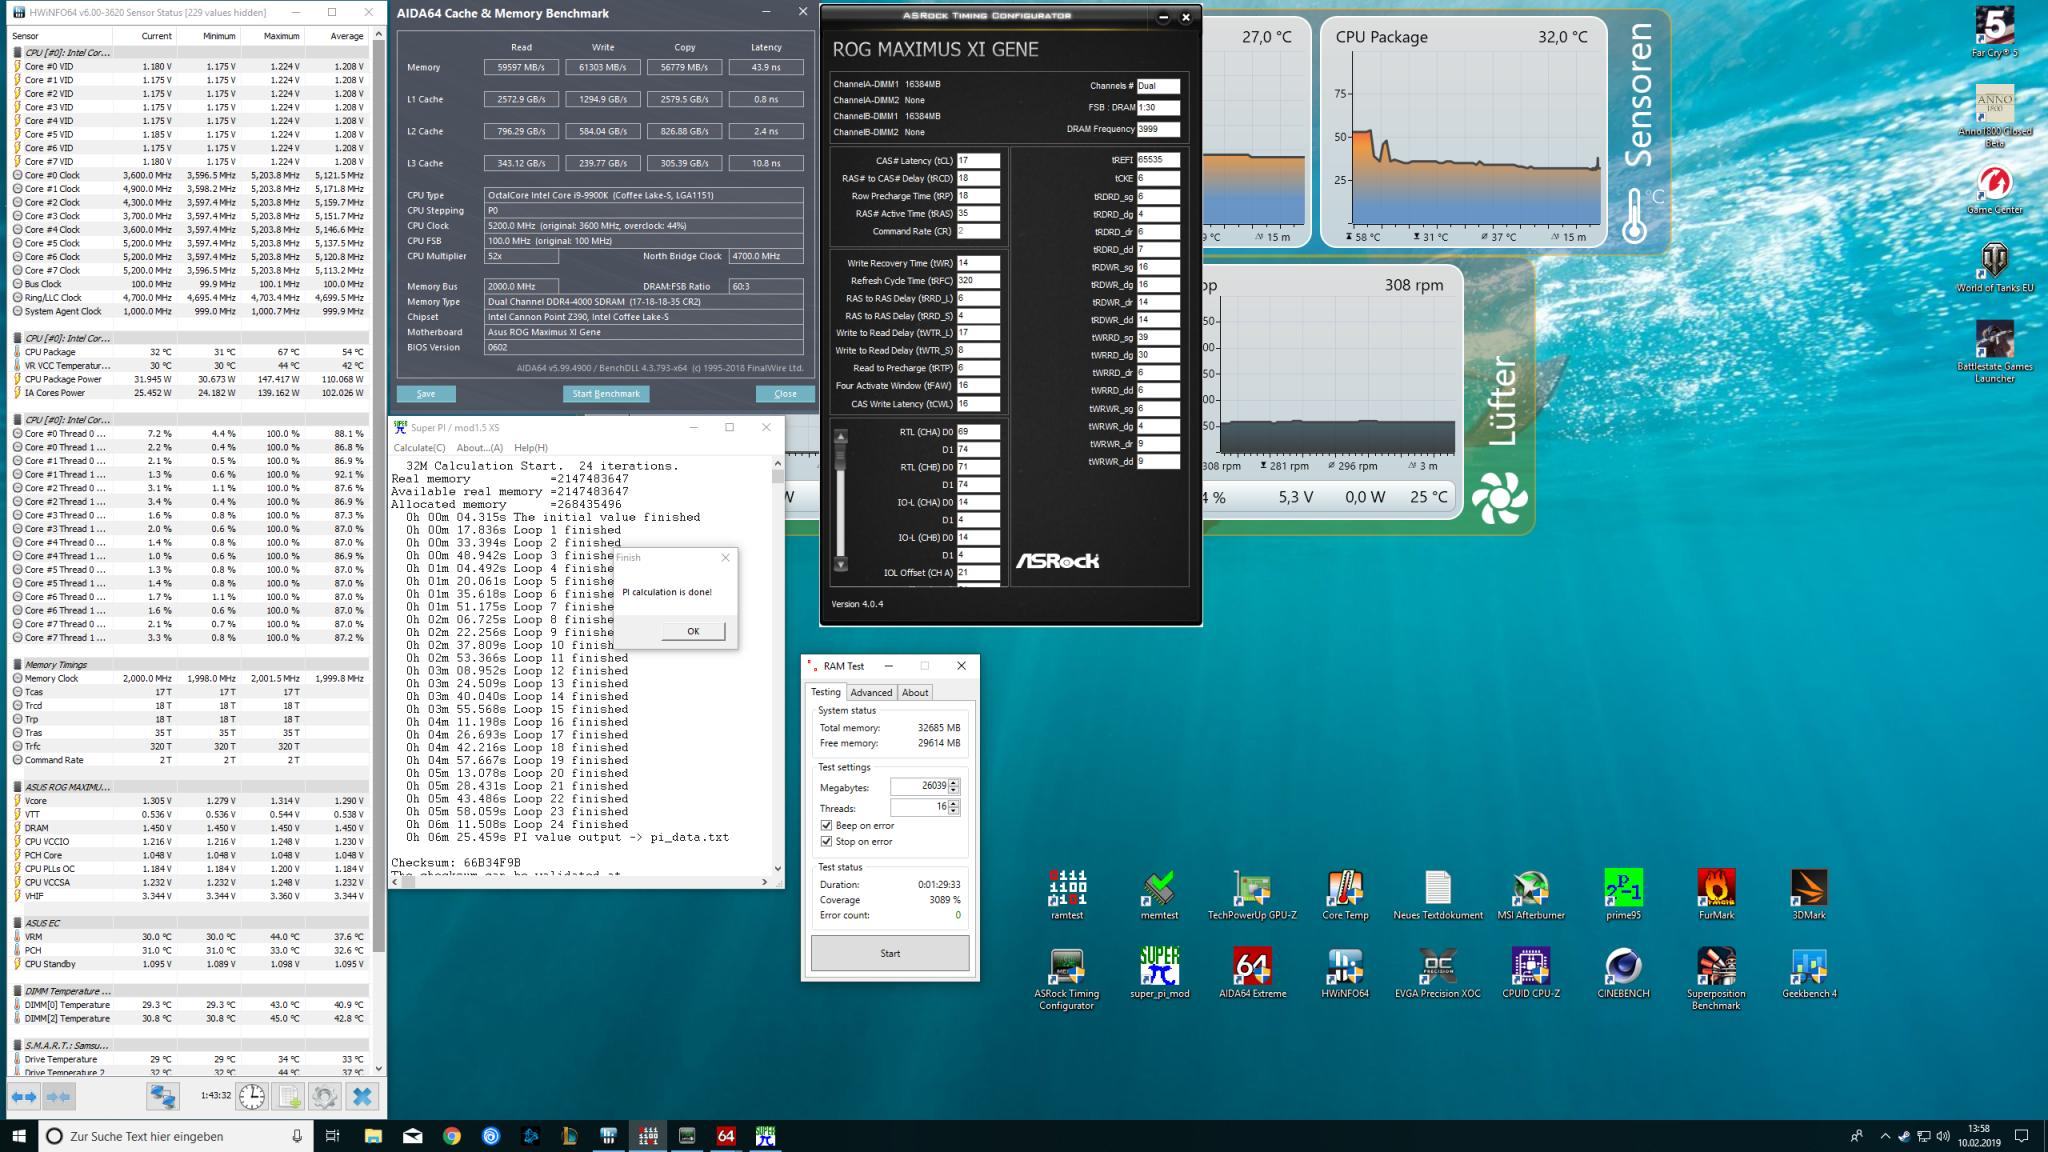Click CAS# Latency (tCL) value field
This screenshot has height=1152, width=2048.
click(x=978, y=160)
